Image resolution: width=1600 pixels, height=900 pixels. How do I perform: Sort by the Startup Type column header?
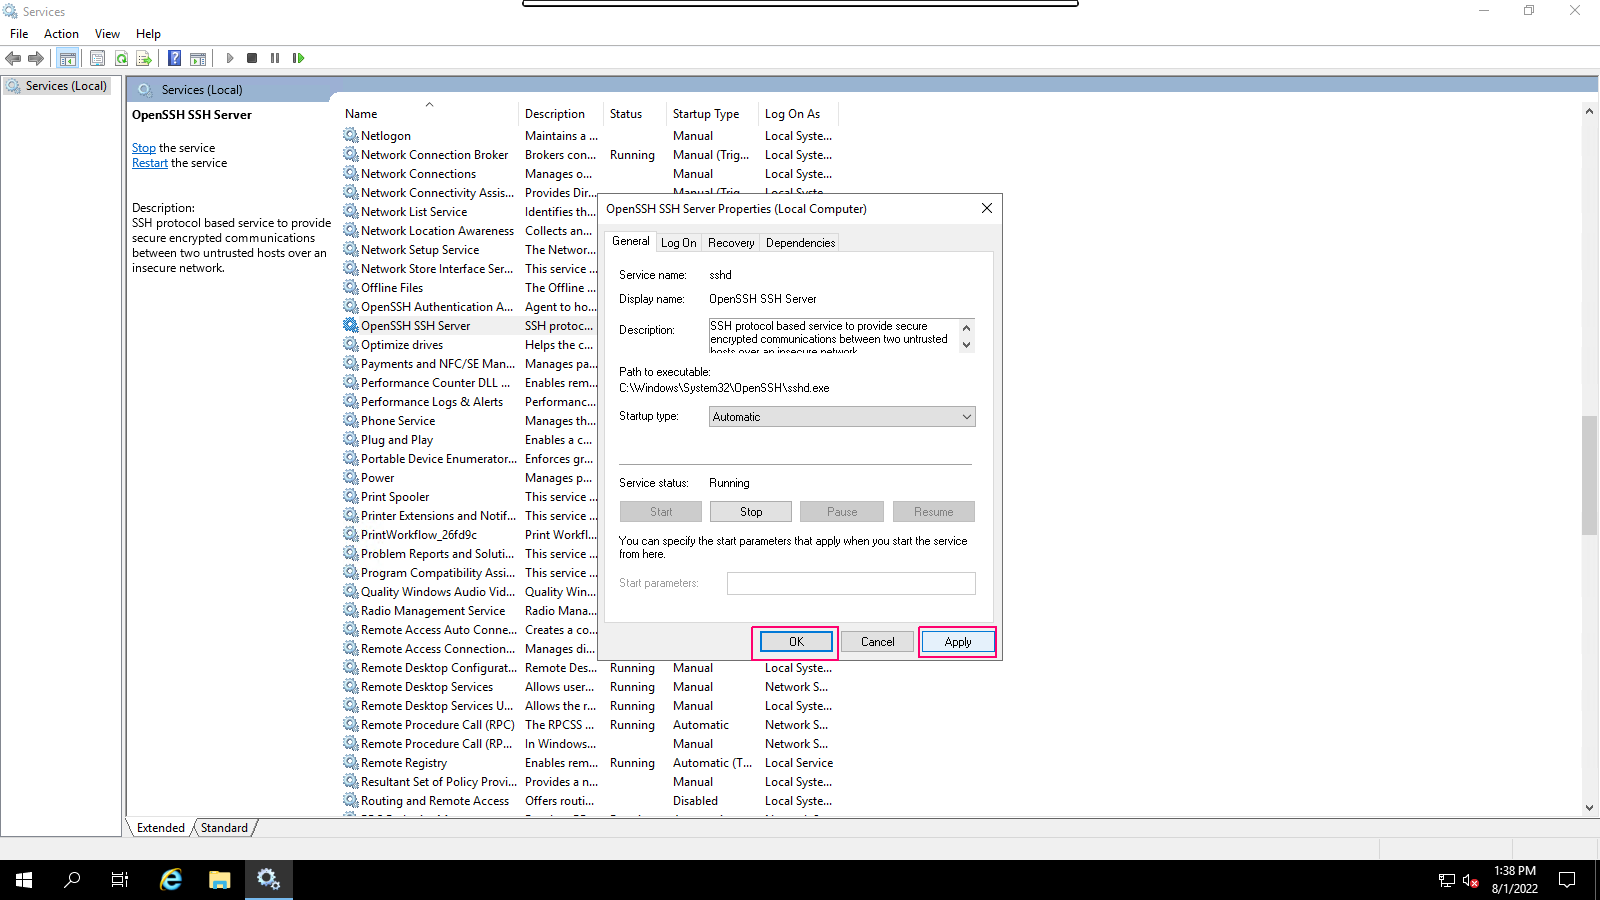pos(713,114)
